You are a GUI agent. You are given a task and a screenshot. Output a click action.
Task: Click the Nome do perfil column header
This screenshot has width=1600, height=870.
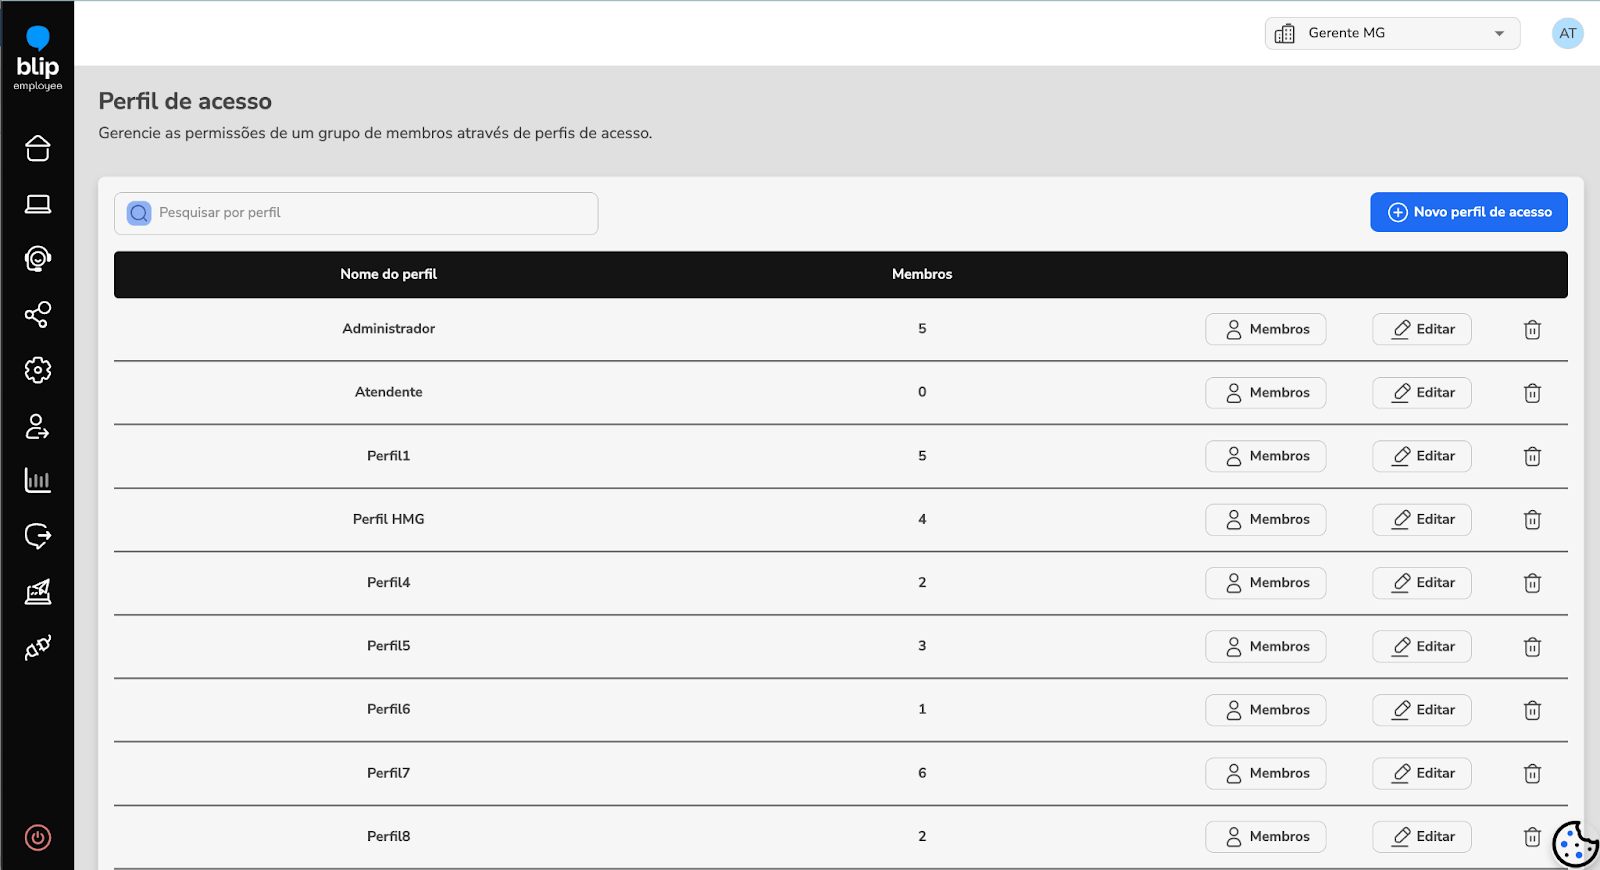tap(388, 274)
